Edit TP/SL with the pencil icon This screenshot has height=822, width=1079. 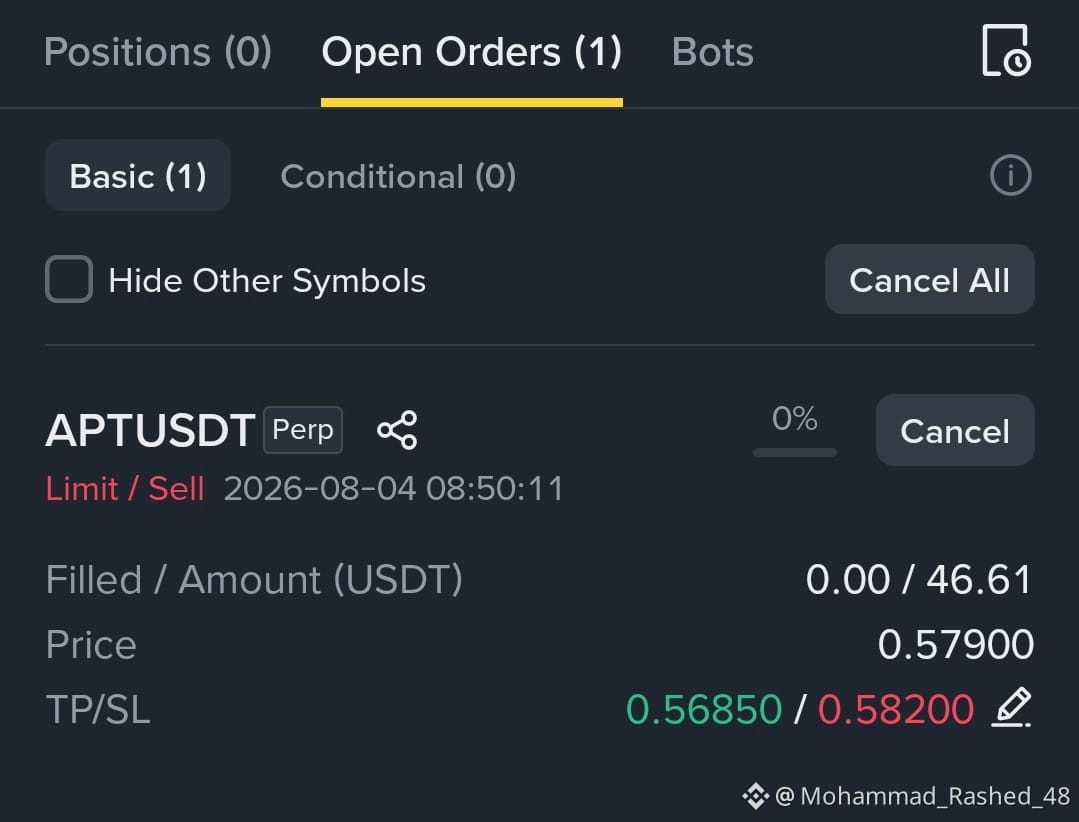click(x=1011, y=707)
